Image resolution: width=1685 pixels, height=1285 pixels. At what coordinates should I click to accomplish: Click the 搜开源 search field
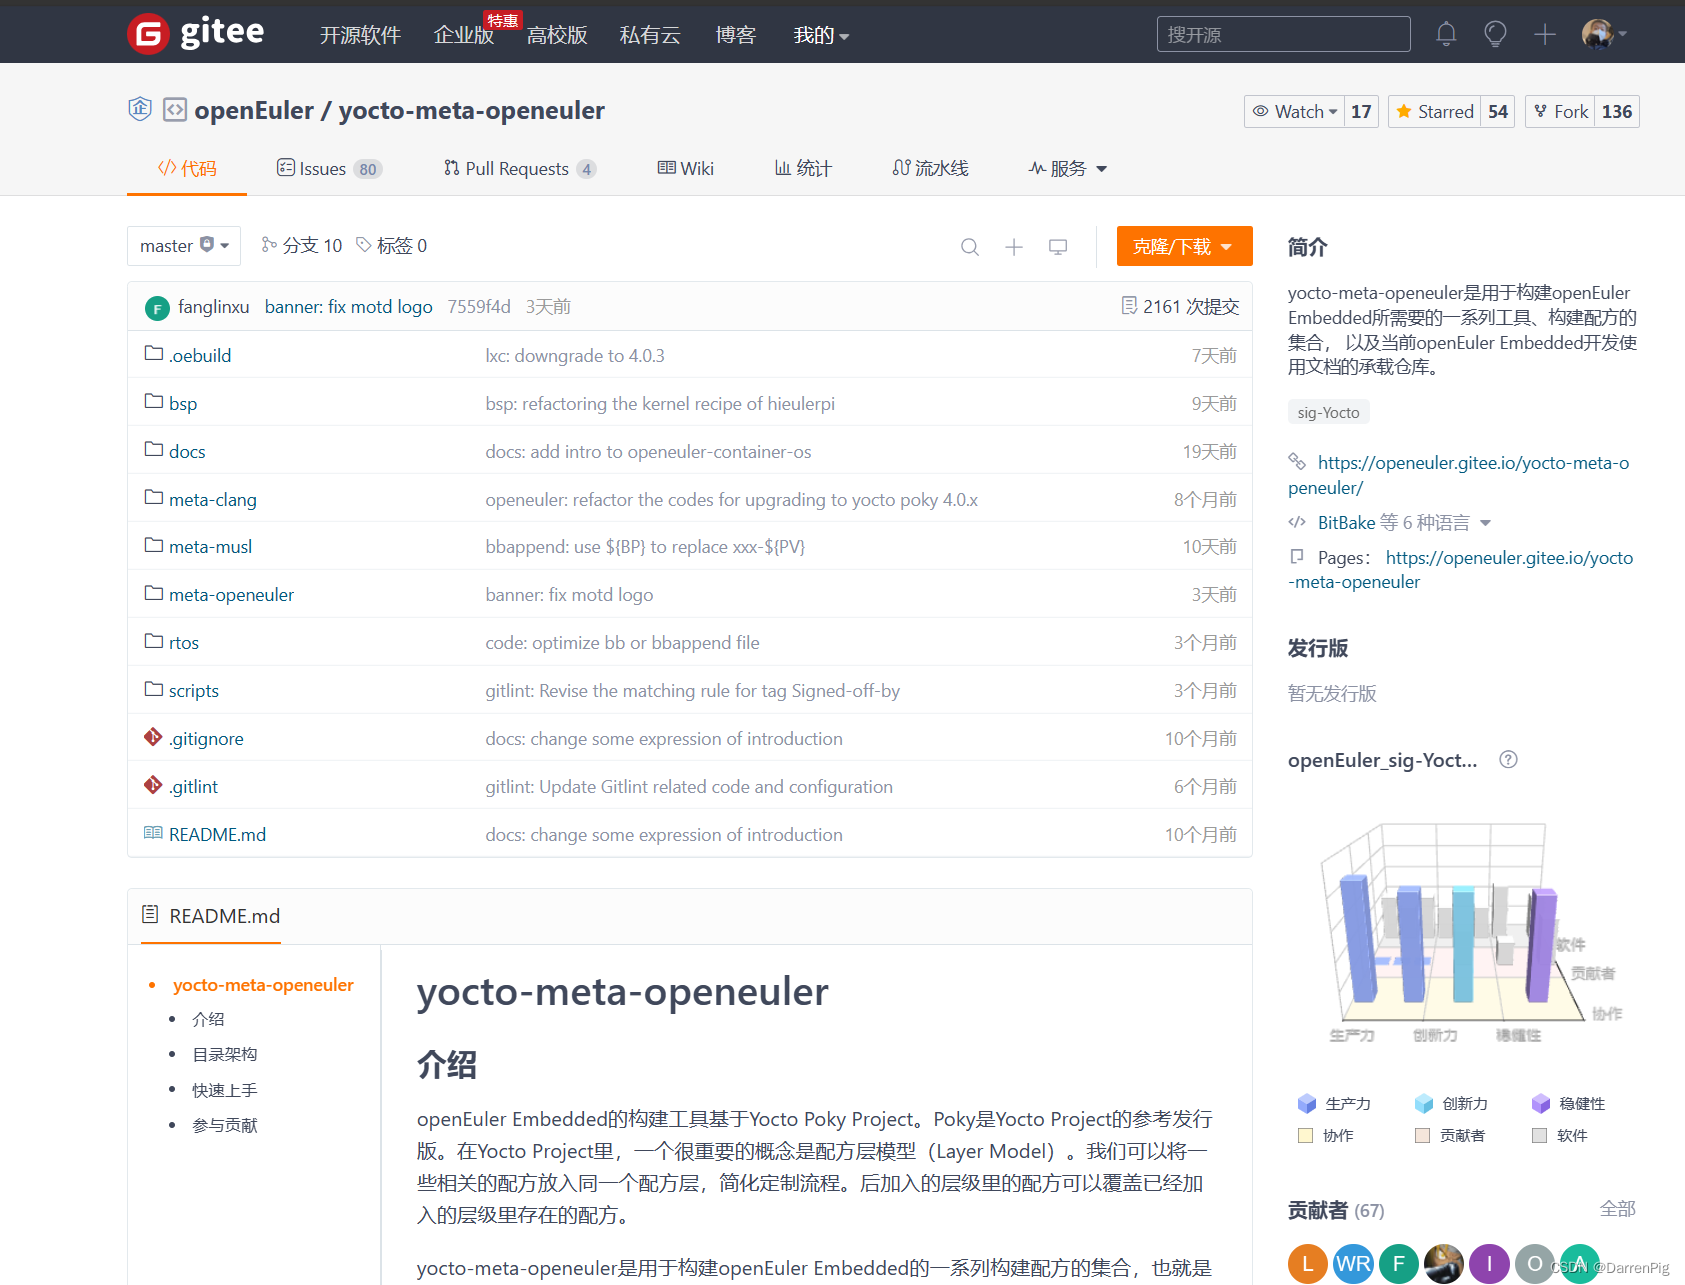pyautogui.click(x=1283, y=34)
